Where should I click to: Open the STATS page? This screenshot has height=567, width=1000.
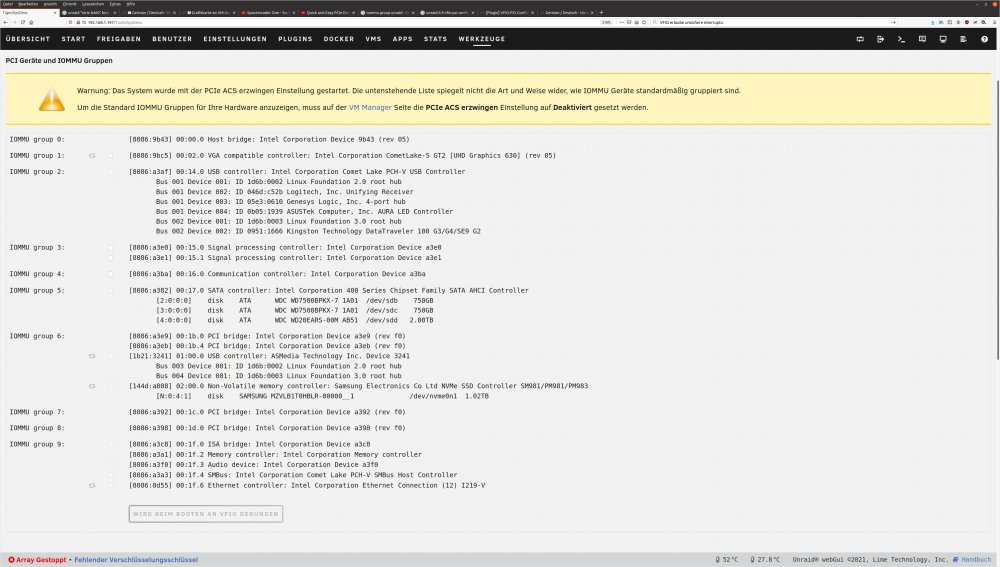coord(436,39)
